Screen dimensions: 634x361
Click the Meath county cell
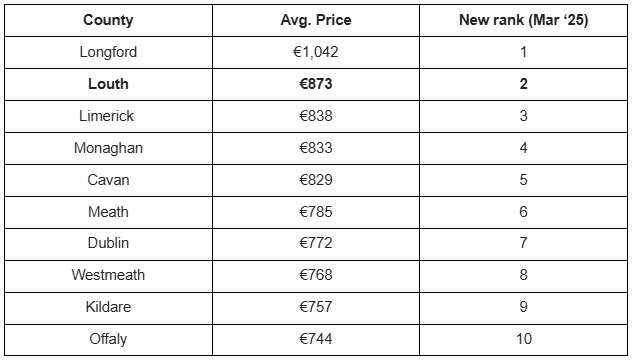point(108,212)
